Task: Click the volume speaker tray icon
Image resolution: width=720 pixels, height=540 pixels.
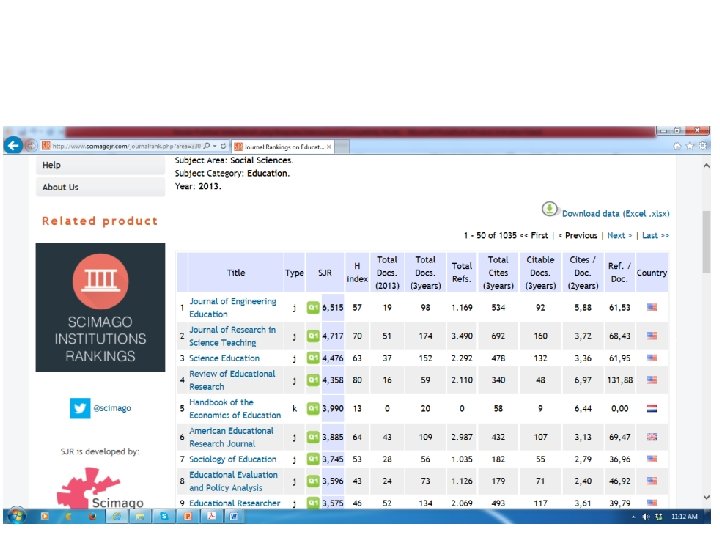Action: (646, 517)
